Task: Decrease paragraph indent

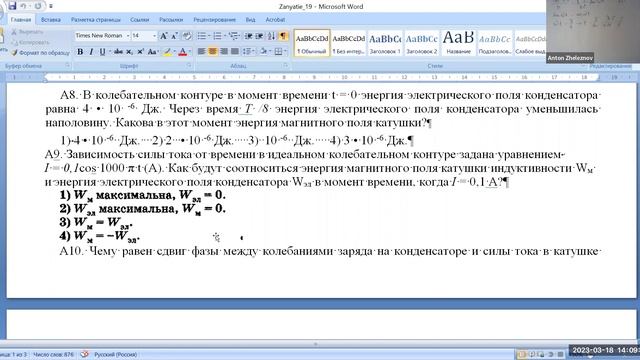Action: point(248,36)
